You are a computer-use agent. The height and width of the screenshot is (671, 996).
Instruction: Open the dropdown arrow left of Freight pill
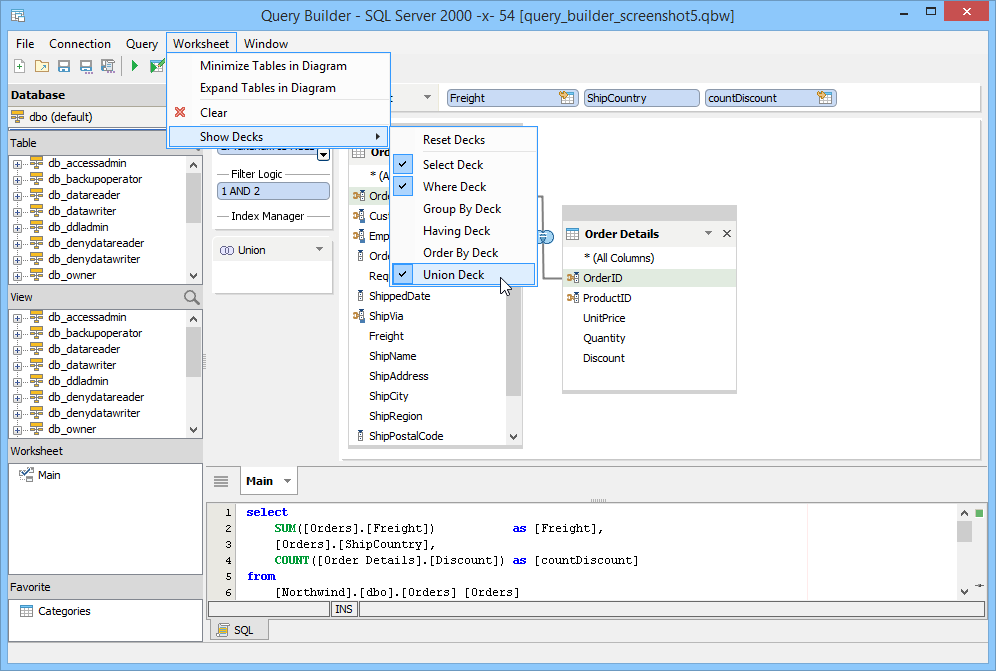click(427, 97)
